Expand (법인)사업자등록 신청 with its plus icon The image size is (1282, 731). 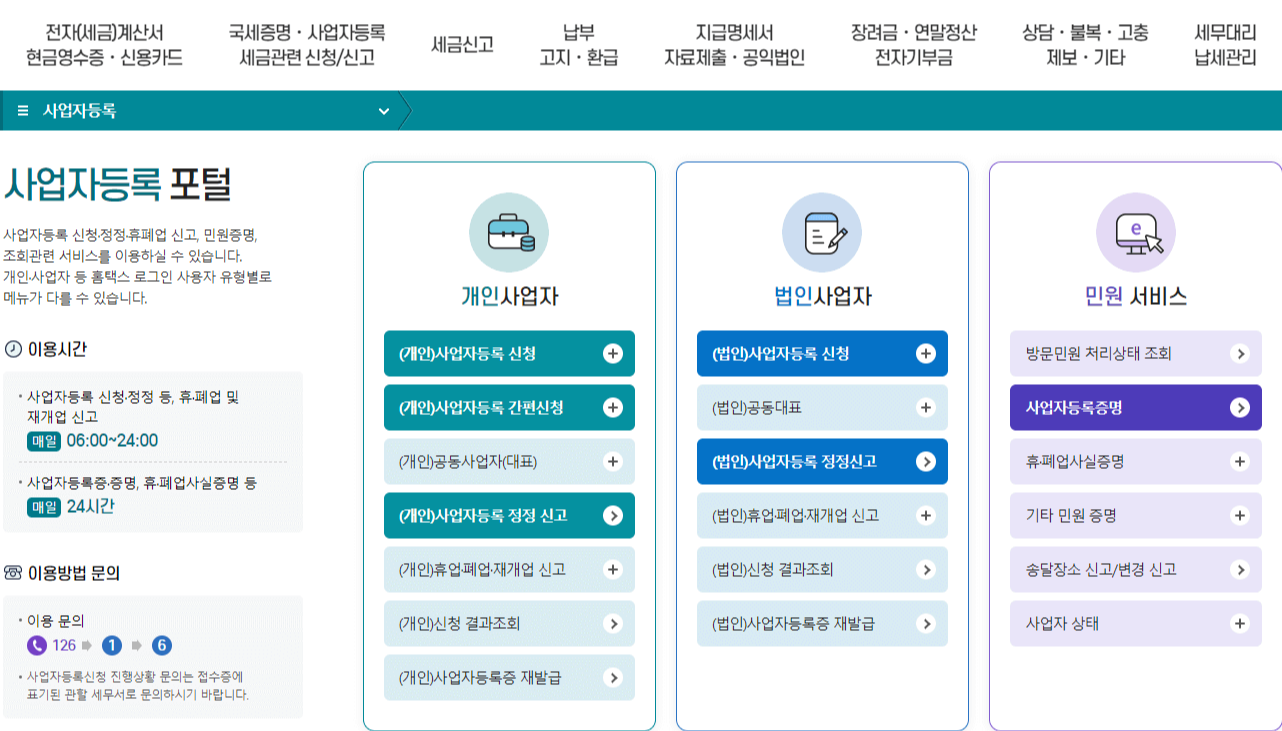point(926,354)
